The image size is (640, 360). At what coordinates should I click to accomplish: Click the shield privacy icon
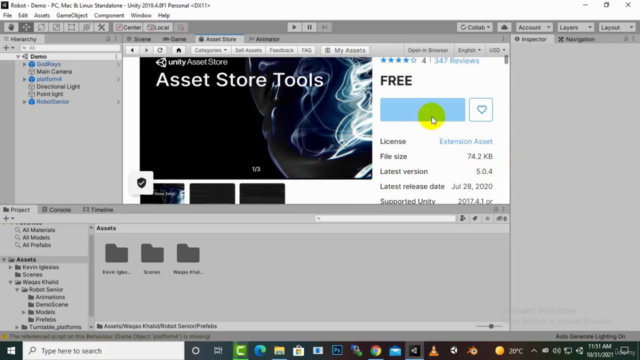coord(142,183)
